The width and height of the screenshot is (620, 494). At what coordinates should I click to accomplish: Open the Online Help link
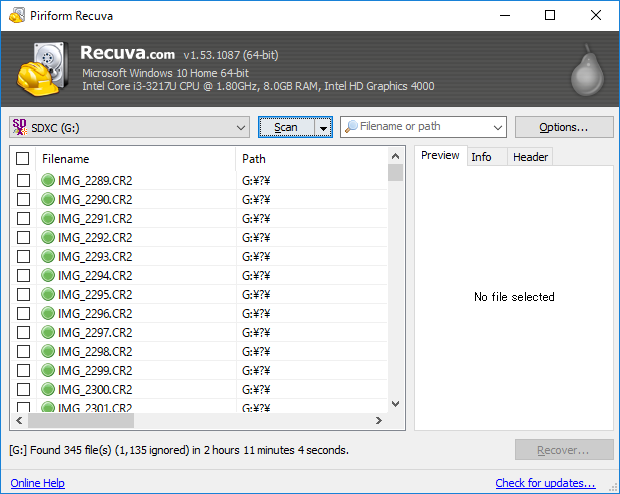[38, 483]
